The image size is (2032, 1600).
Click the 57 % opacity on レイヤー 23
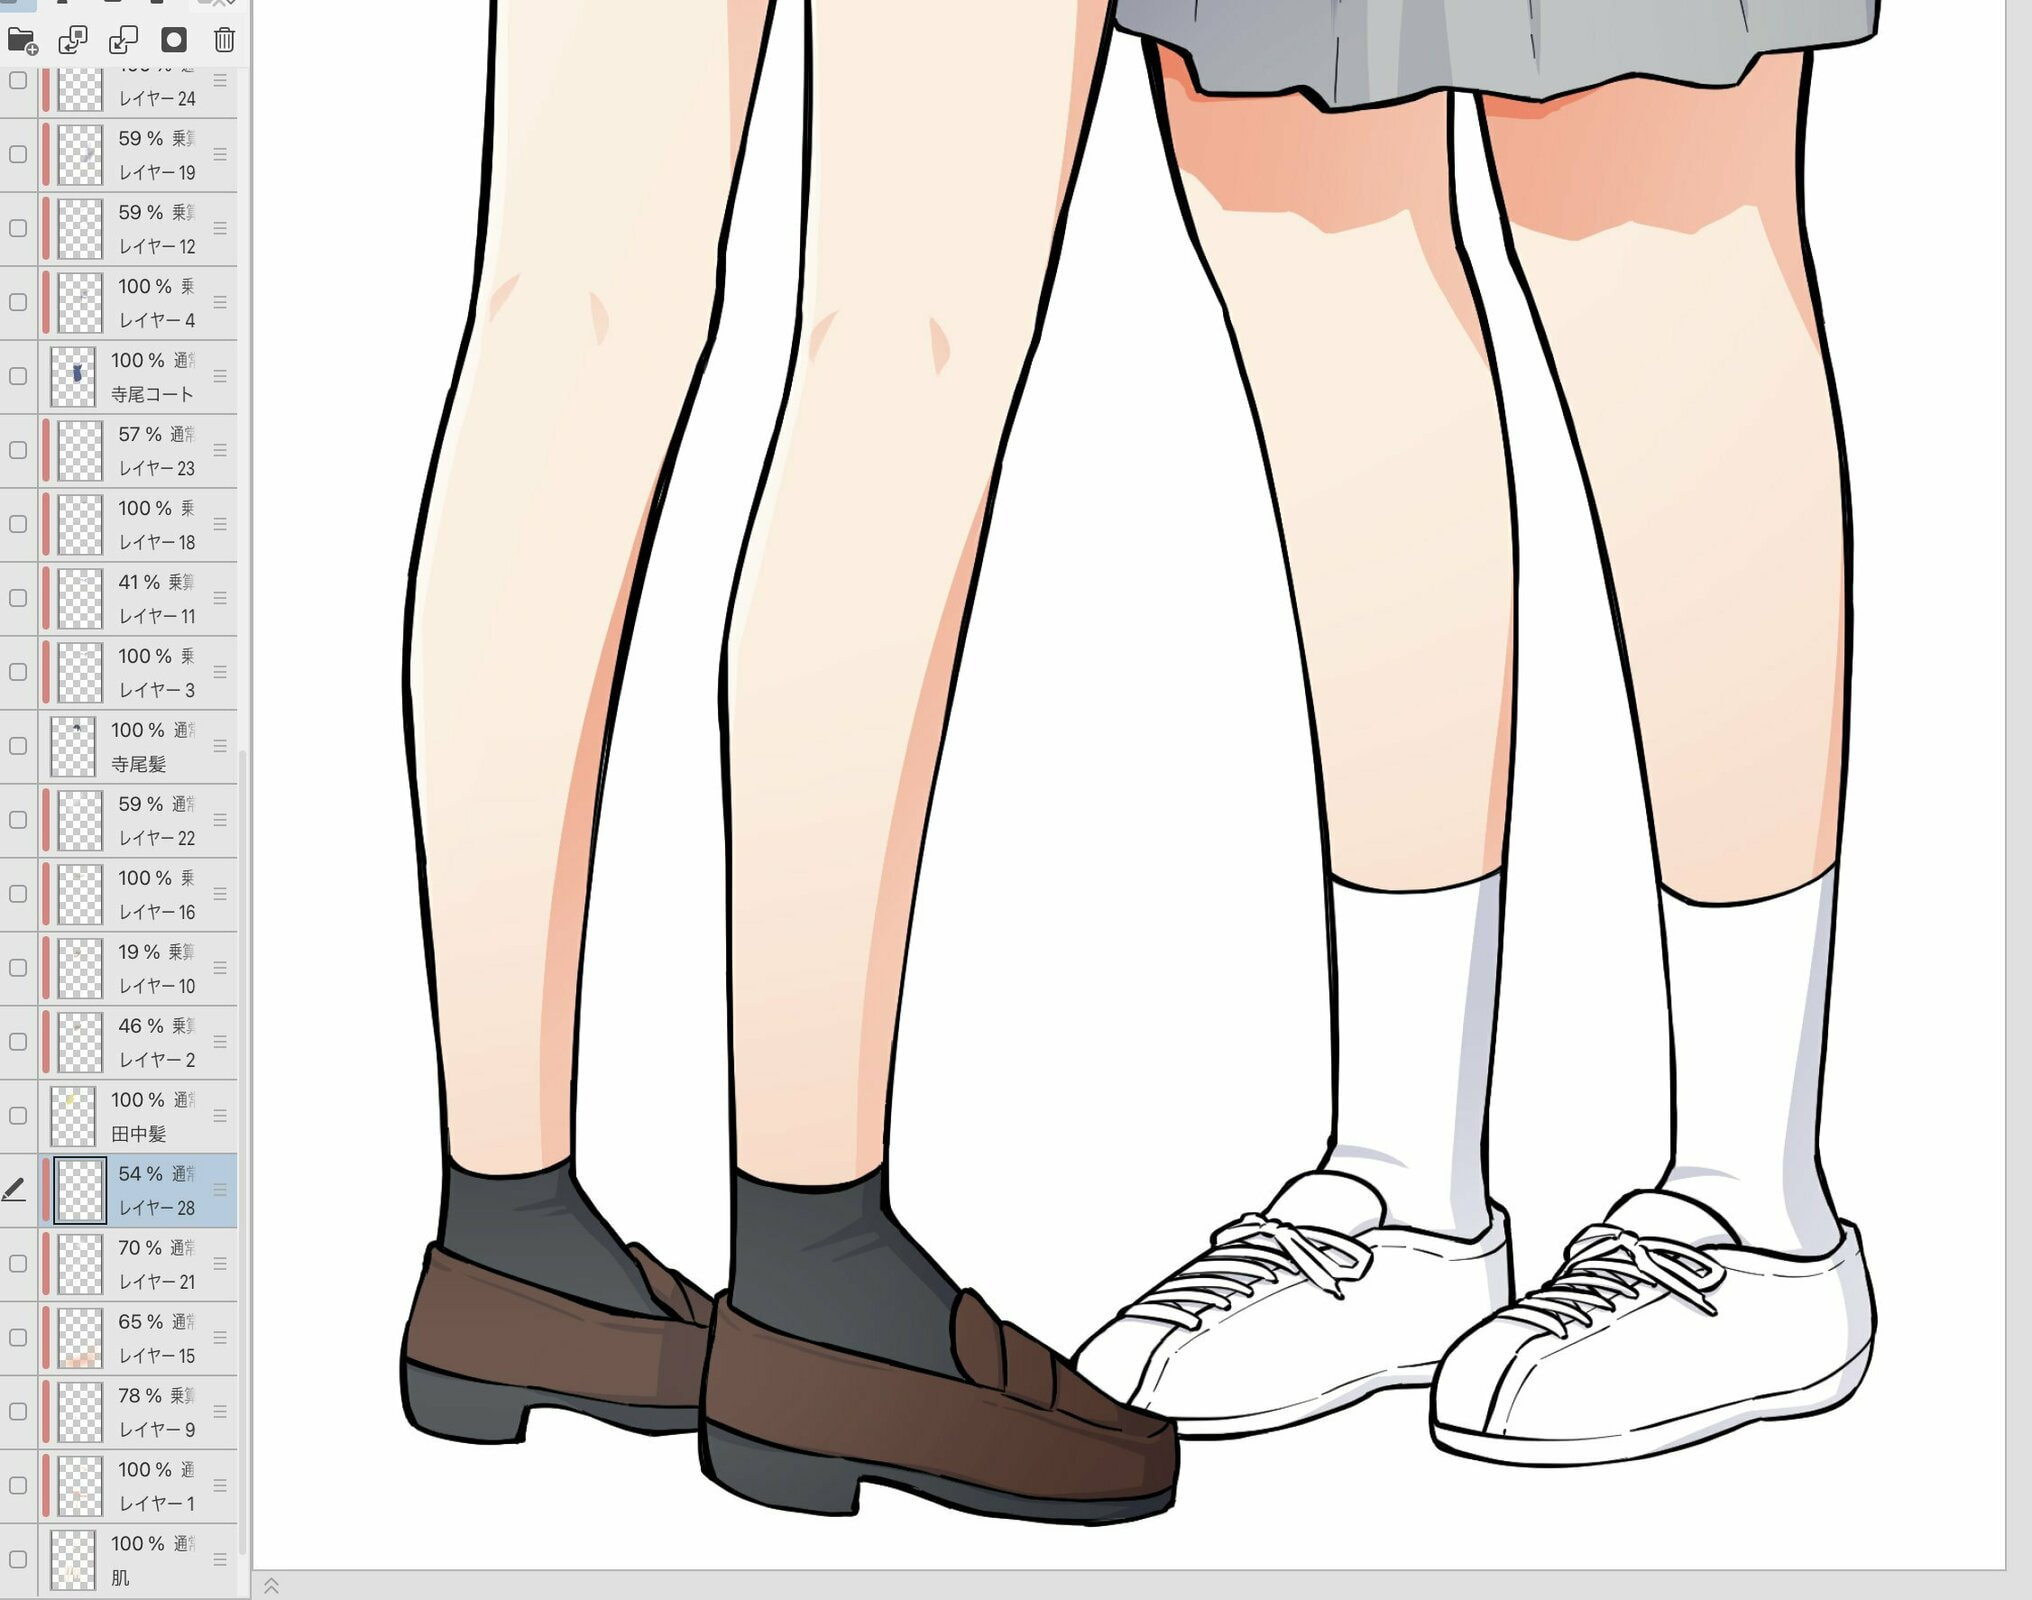pyautogui.click(x=140, y=434)
